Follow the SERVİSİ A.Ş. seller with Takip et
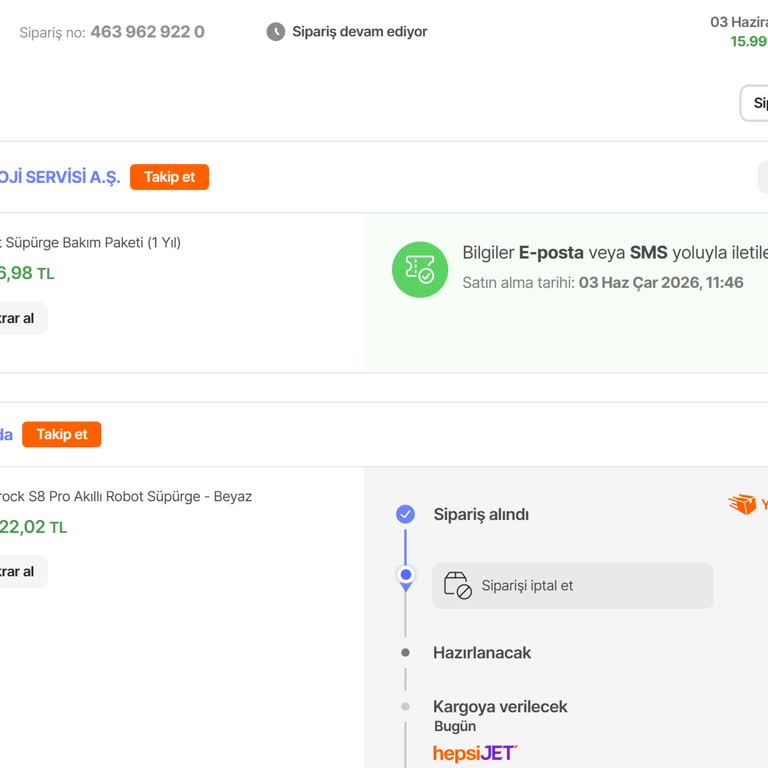The height and width of the screenshot is (768, 768). tap(169, 177)
